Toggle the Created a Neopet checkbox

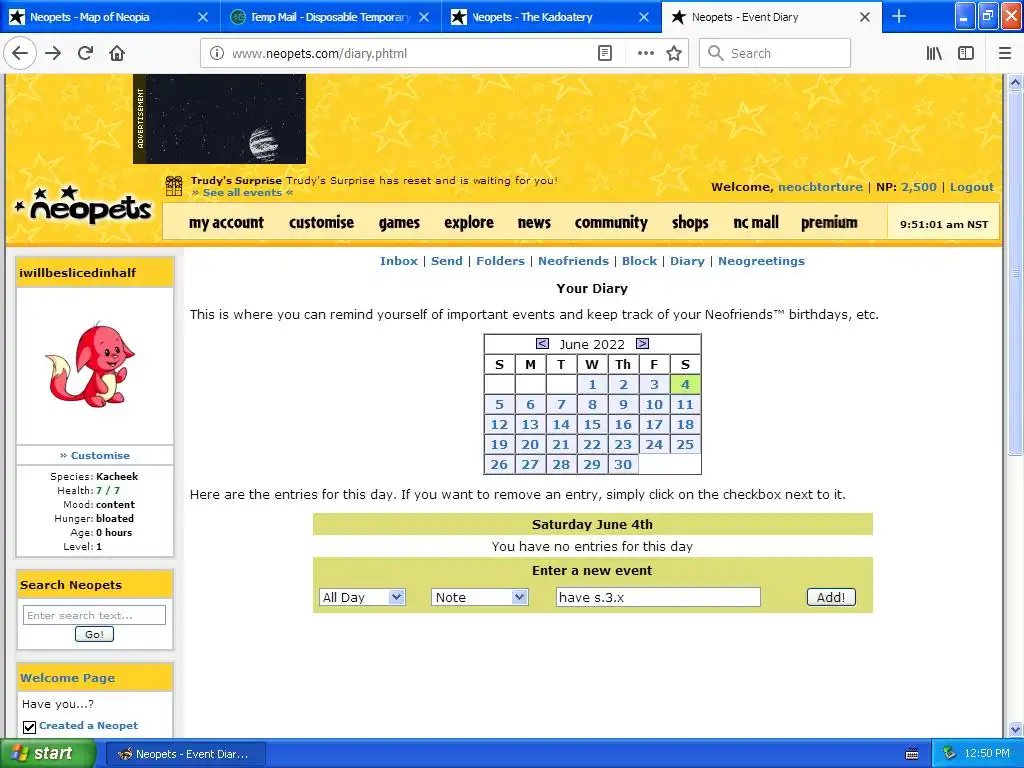(x=29, y=727)
